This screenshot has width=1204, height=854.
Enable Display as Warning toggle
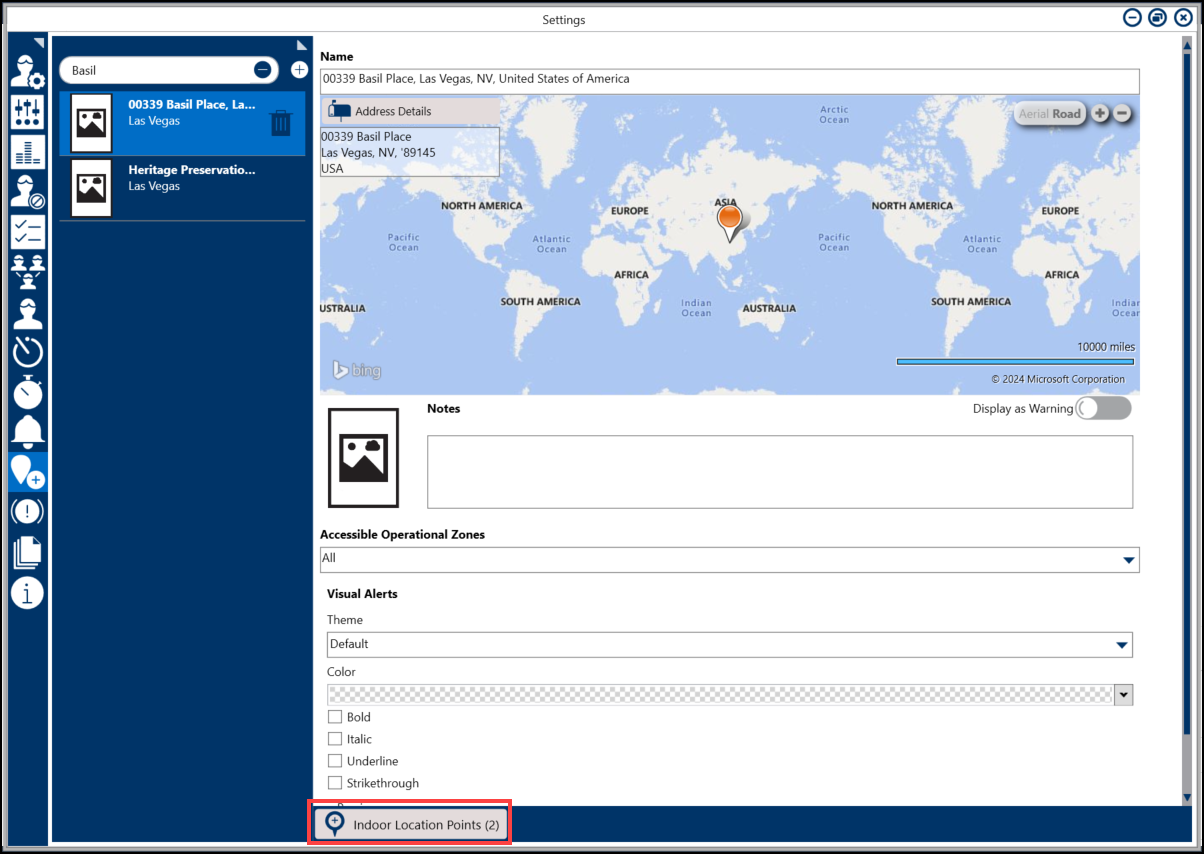[x=1102, y=408]
